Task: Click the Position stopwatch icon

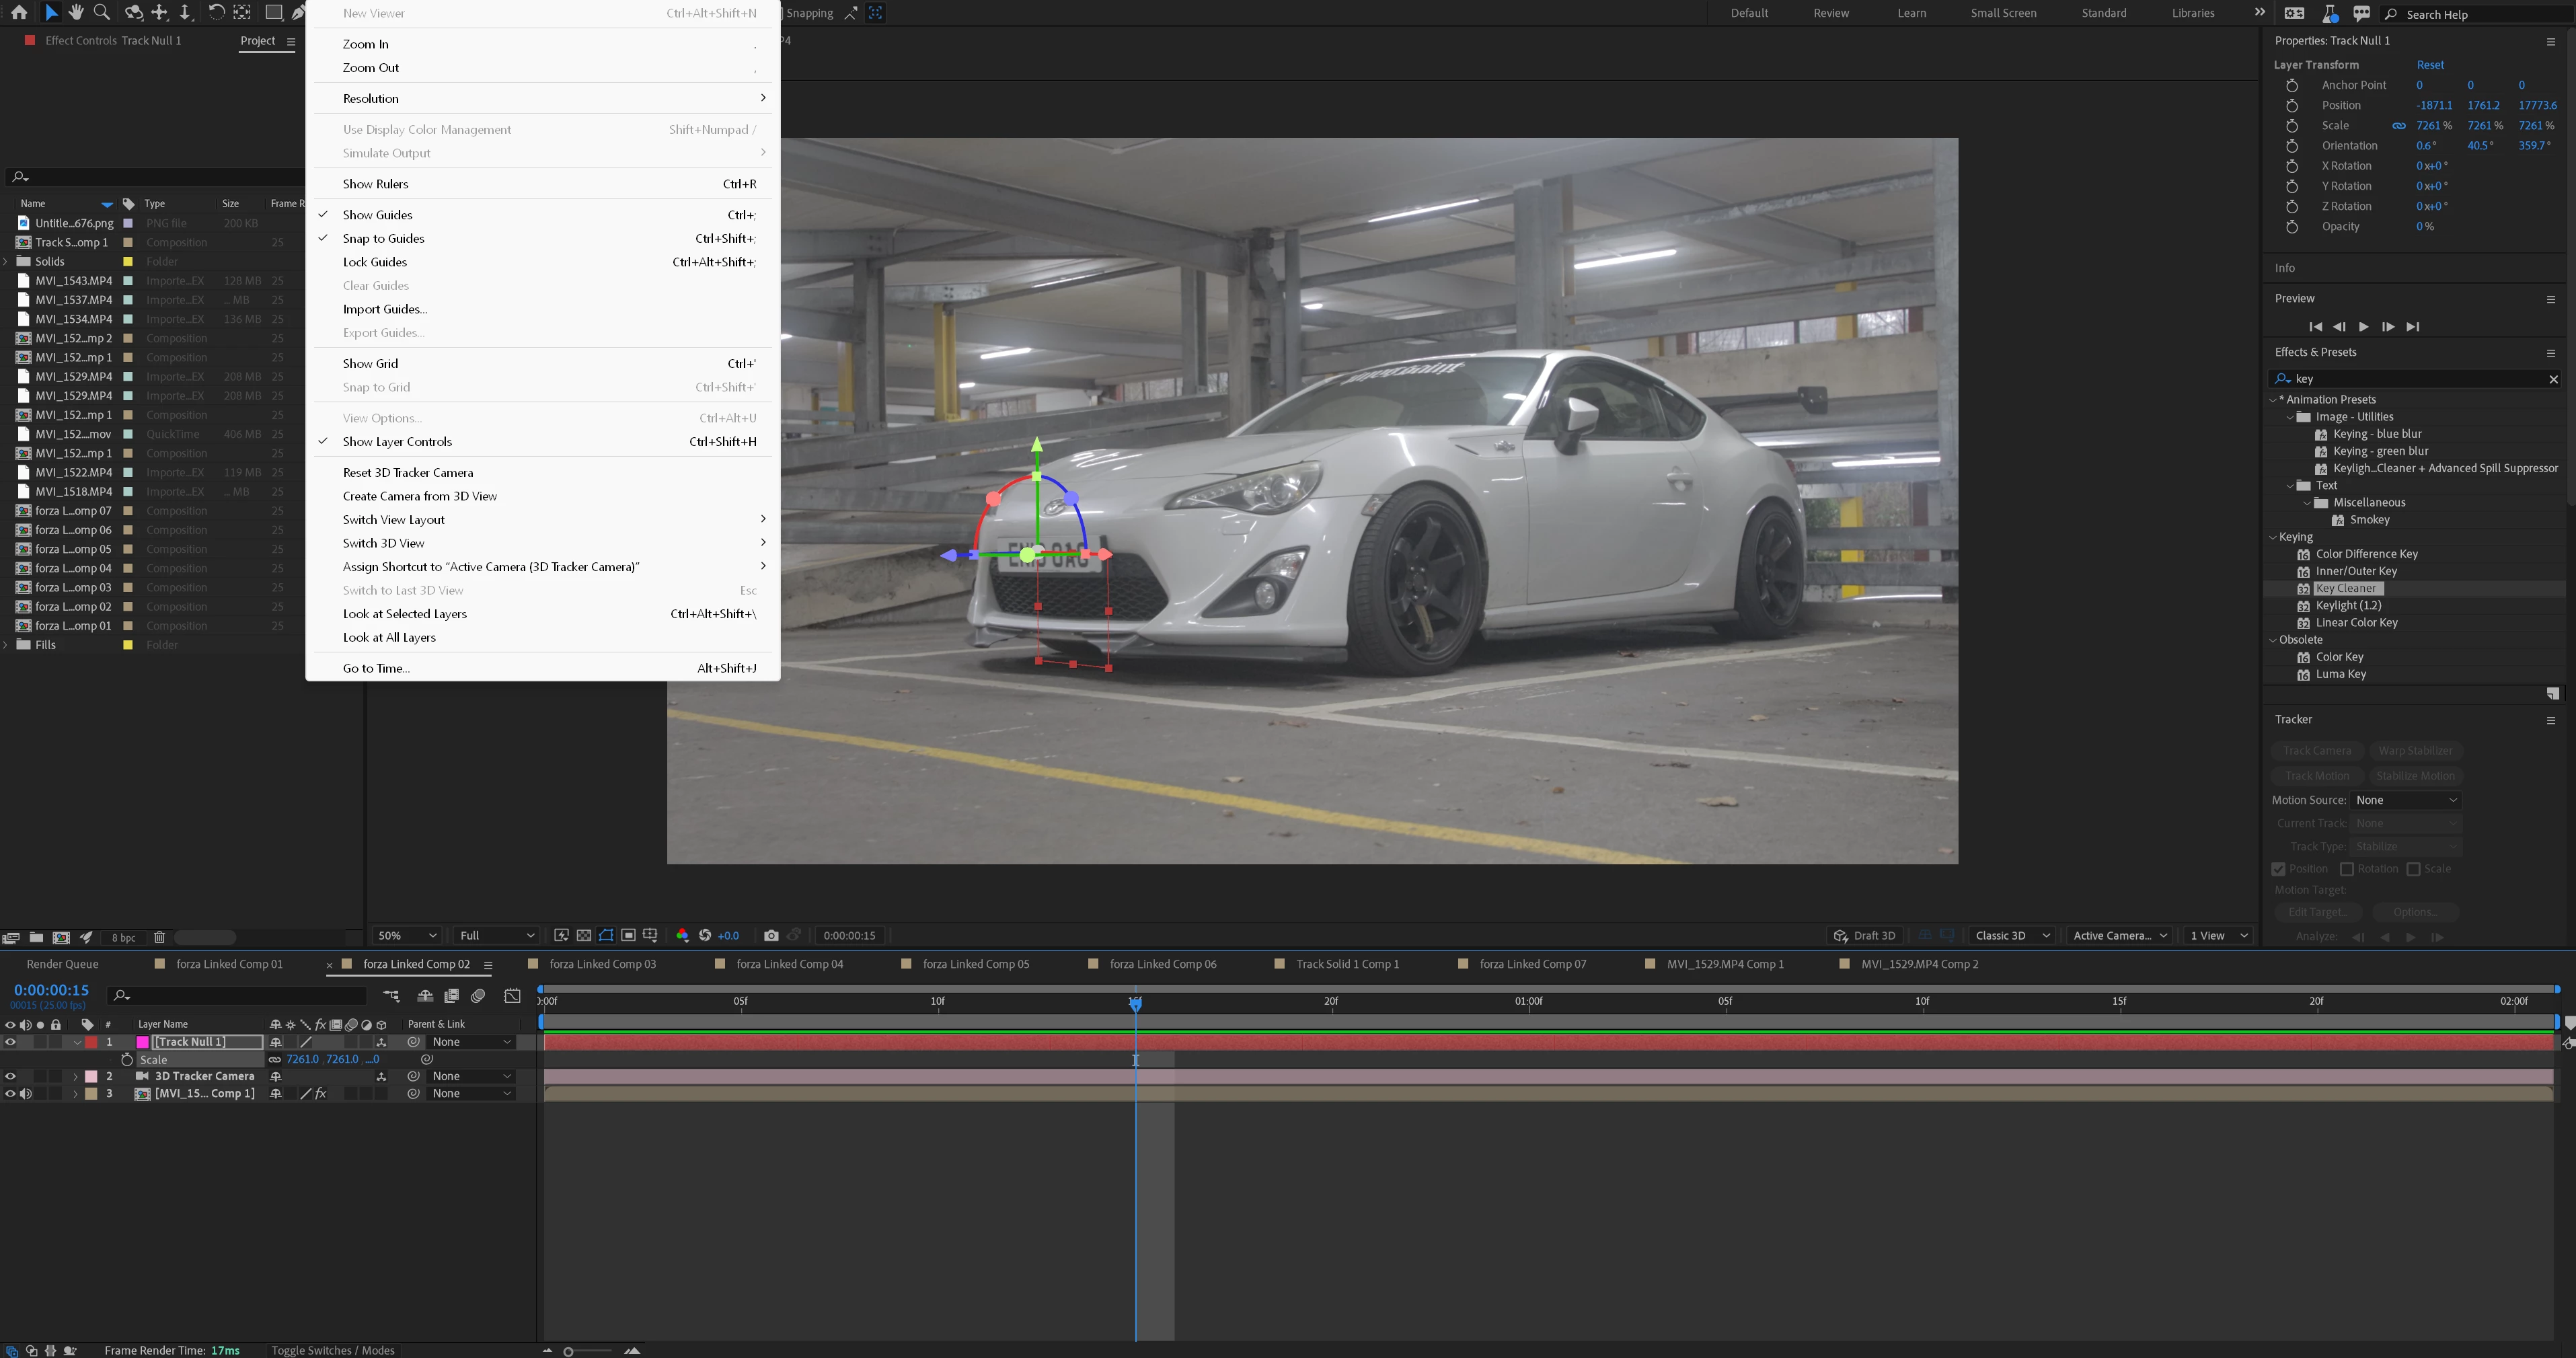Action: [2292, 106]
